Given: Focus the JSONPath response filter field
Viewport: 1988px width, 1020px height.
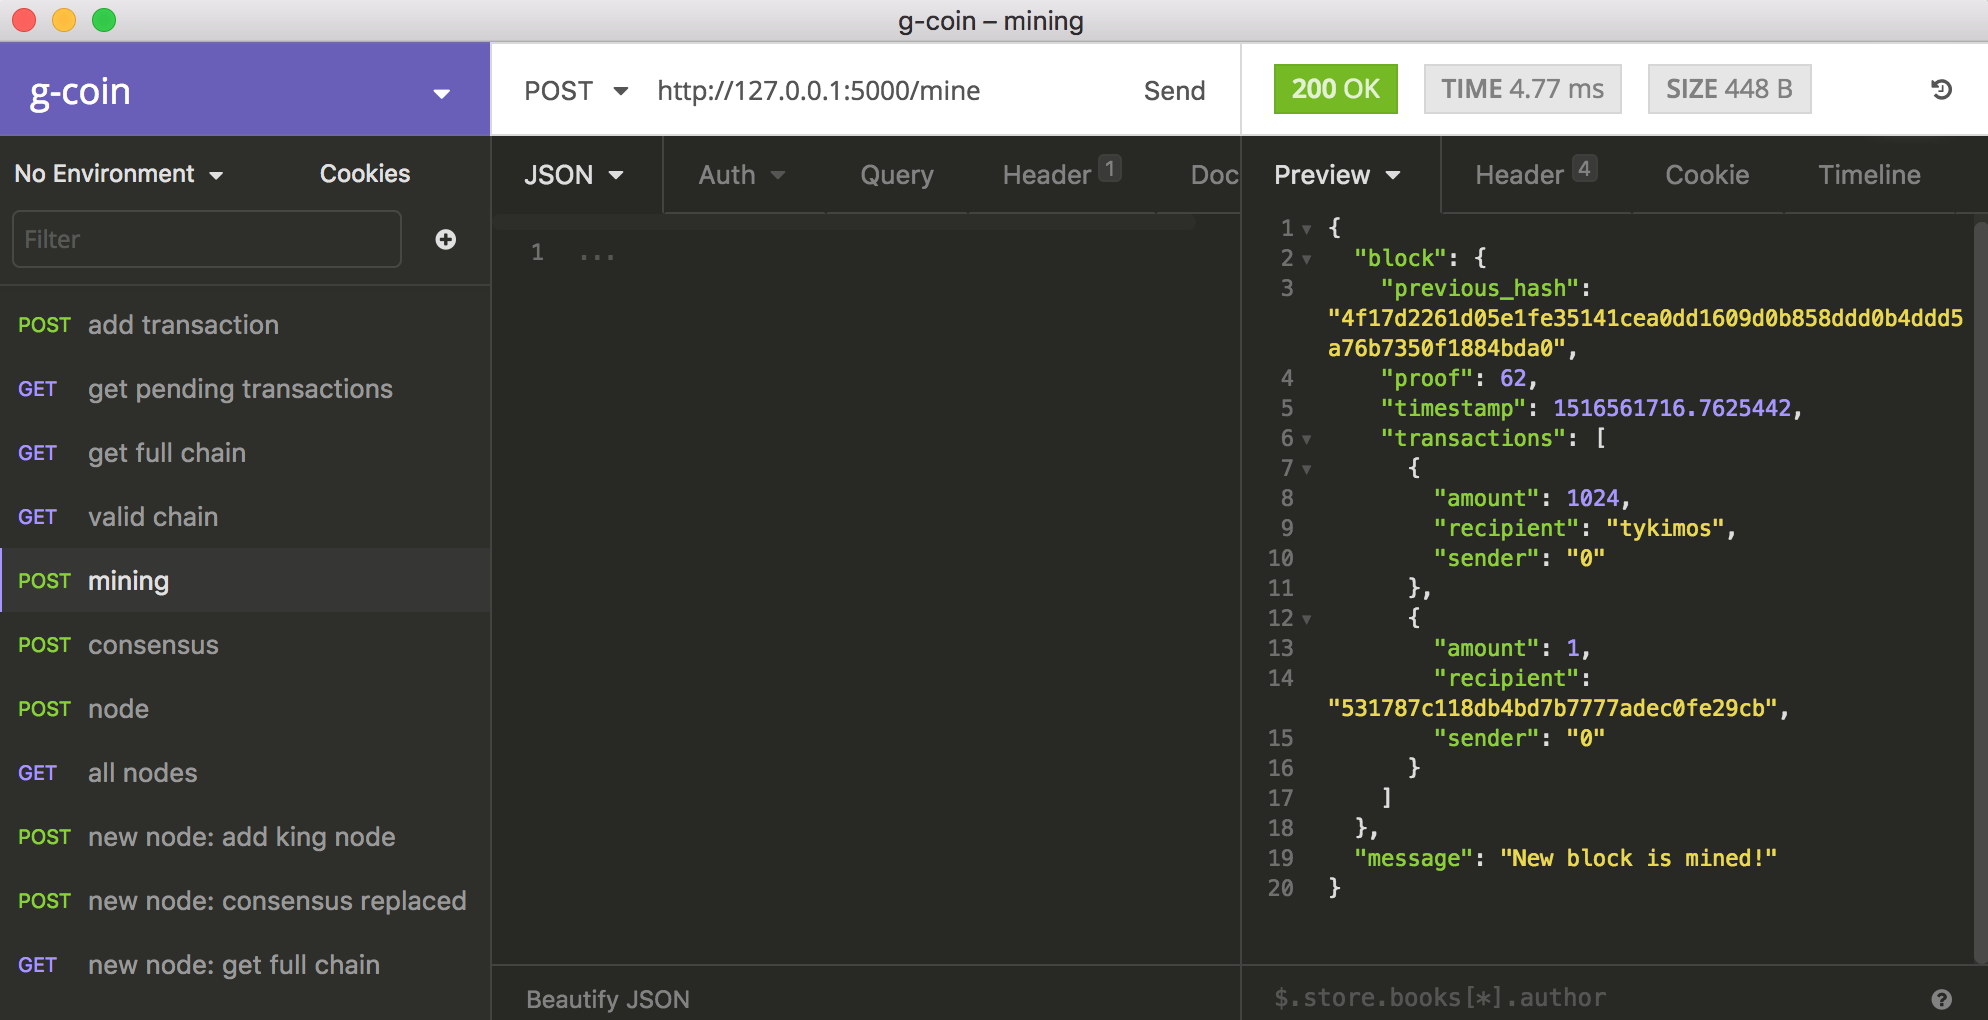Looking at the screenshot, I should pyautogui.click(x=1590, y=998).
